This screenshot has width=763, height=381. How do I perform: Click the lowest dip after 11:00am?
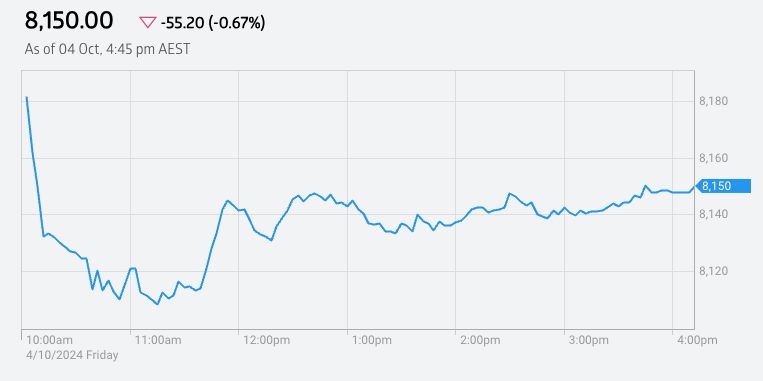tap(157, 304)
